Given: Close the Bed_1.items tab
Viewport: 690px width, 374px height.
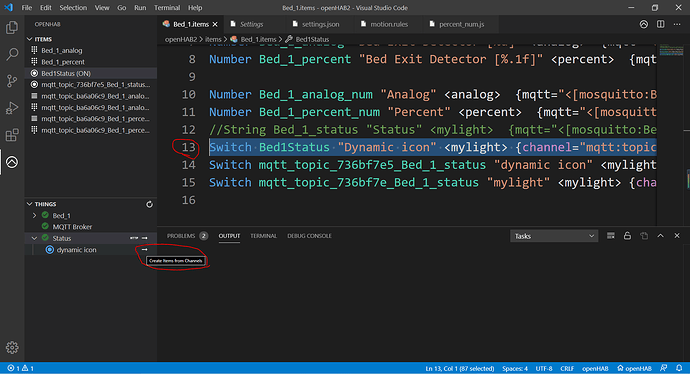Looking at the screenshot, I should [x=215, y=24].
